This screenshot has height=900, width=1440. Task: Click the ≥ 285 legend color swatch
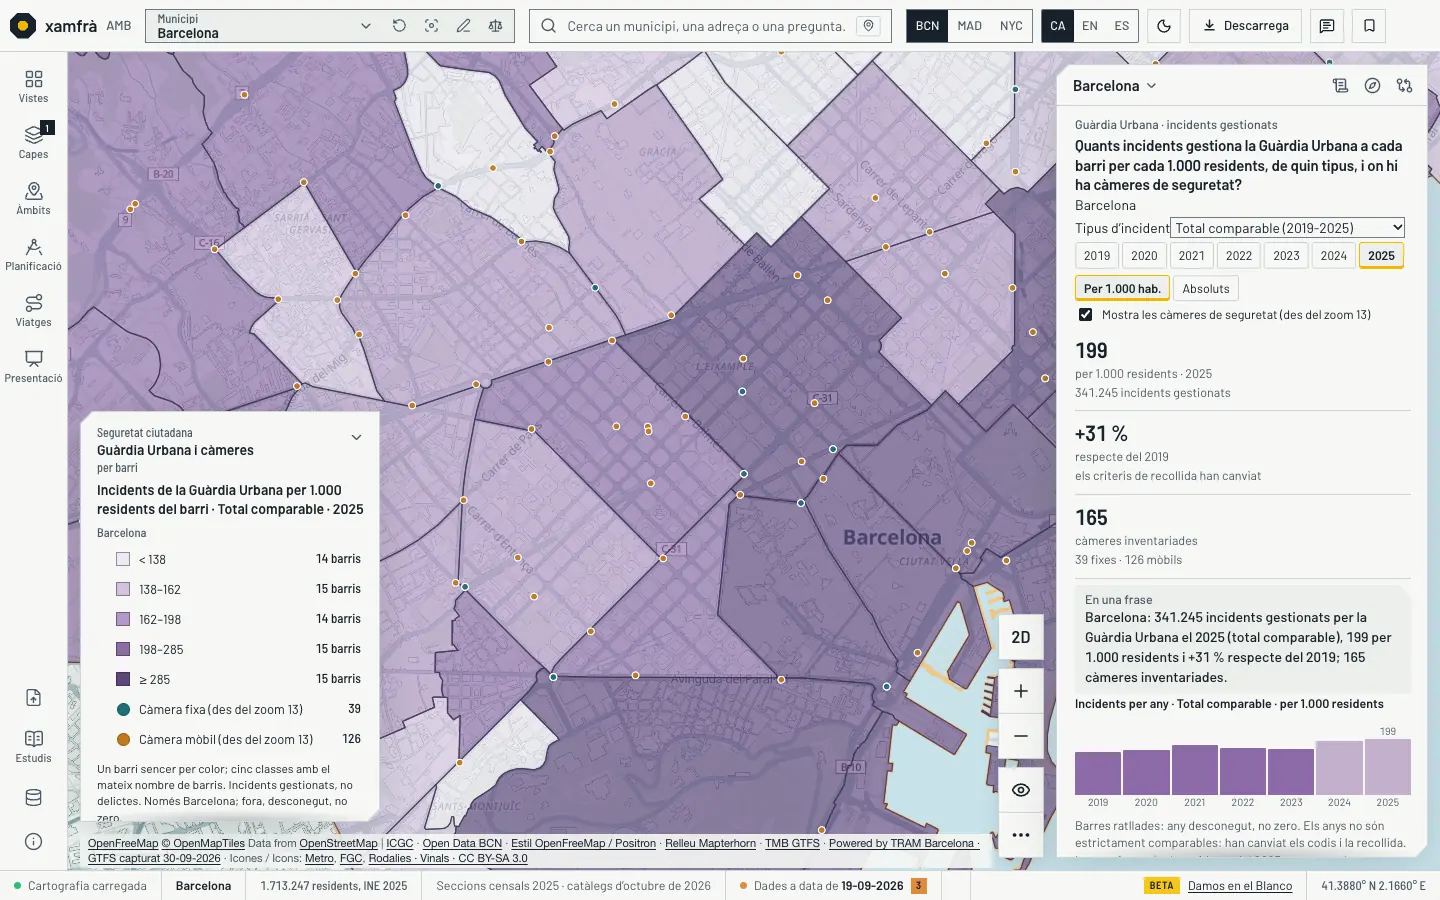(x=123, y=679)
